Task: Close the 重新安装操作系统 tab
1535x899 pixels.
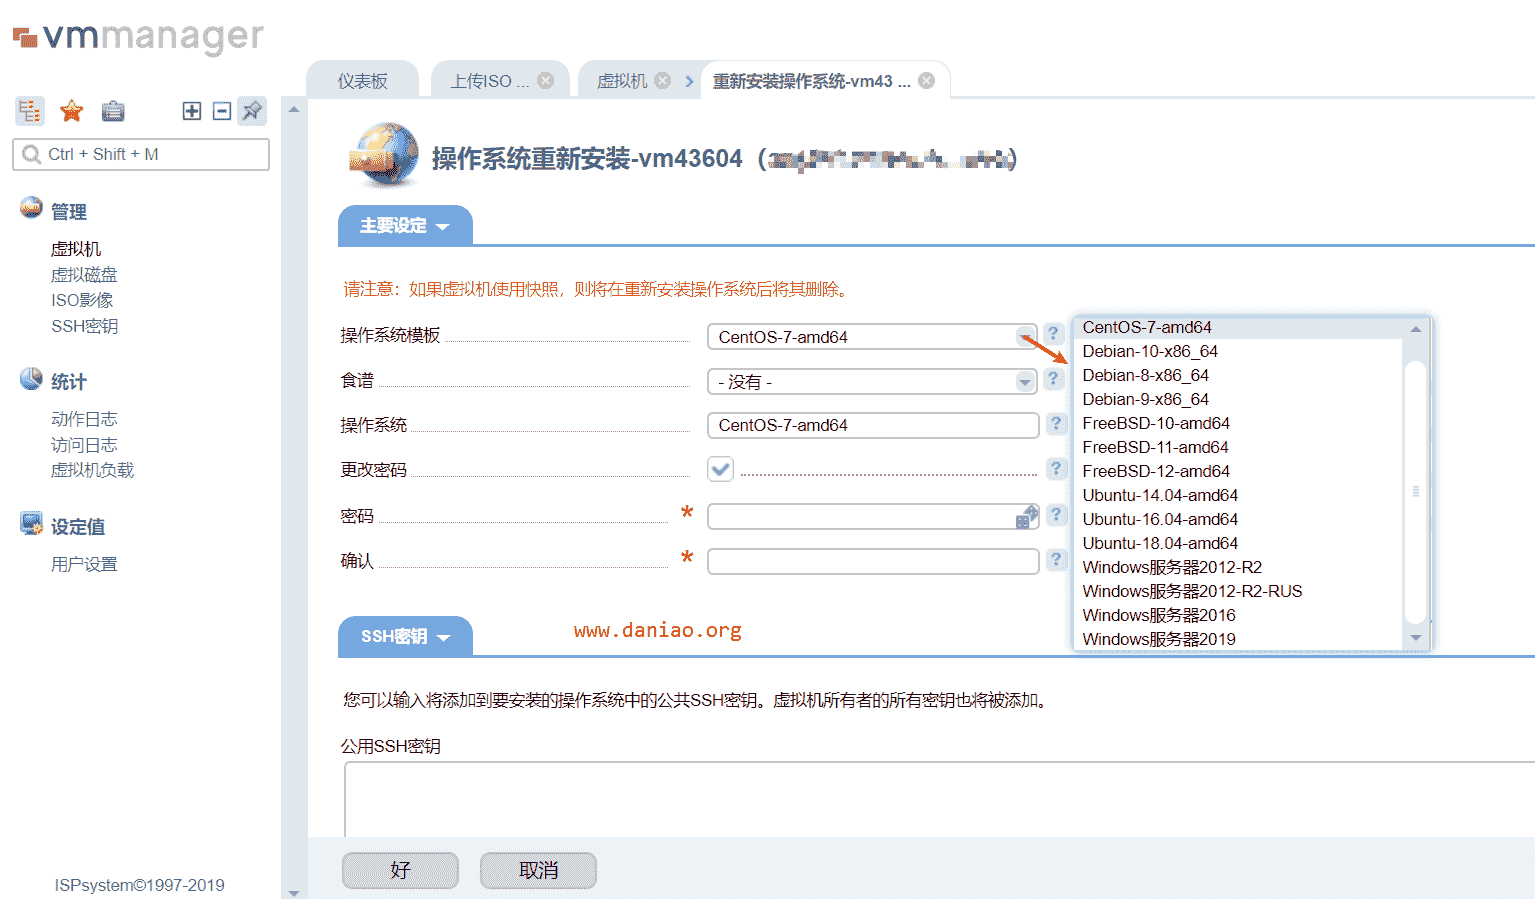Action: tap(927, 80)
